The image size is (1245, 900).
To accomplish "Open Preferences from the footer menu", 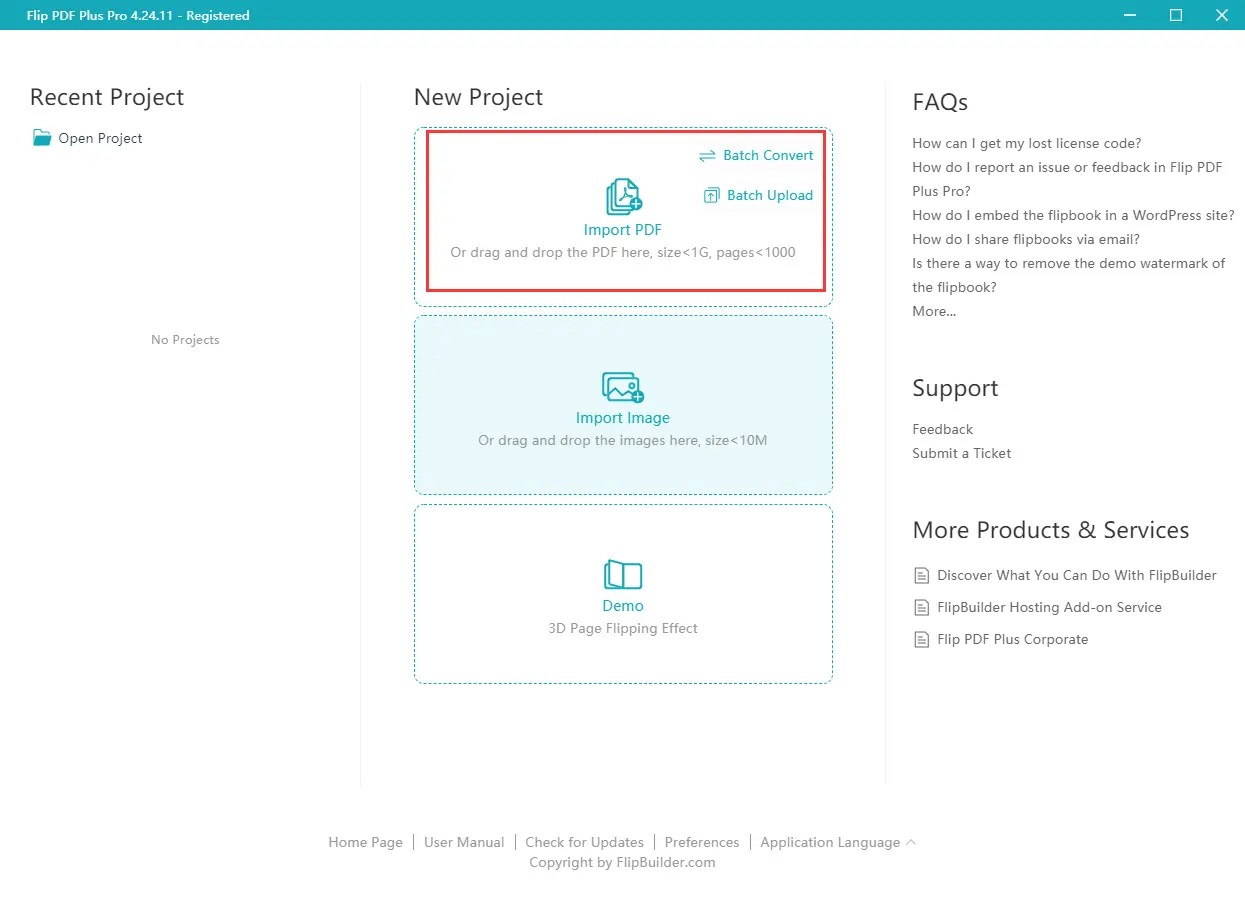I will 701,842.
